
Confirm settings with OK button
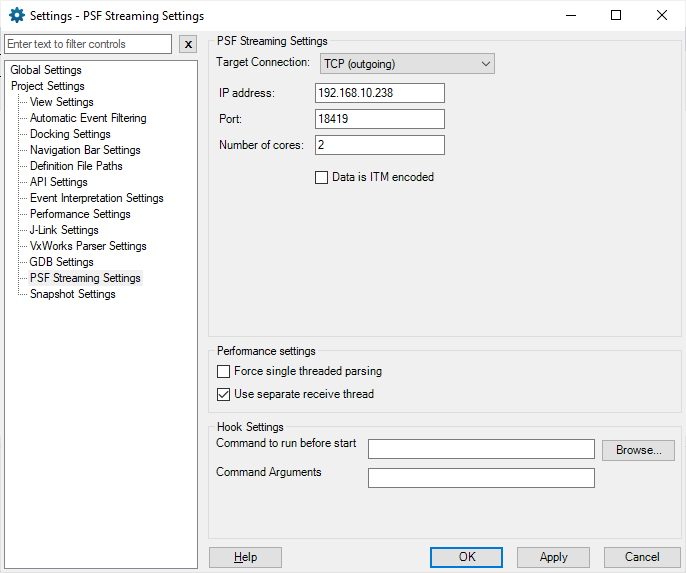point(466,558)
